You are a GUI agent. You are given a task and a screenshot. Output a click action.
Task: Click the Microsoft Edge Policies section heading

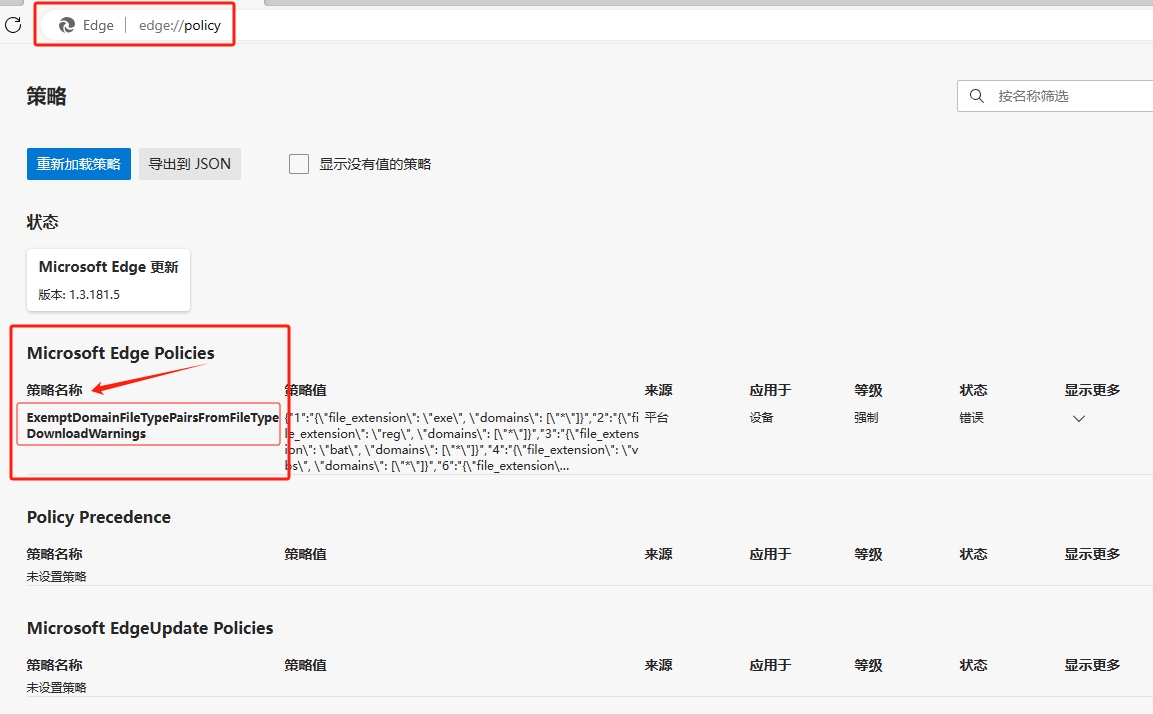(121, 353)
